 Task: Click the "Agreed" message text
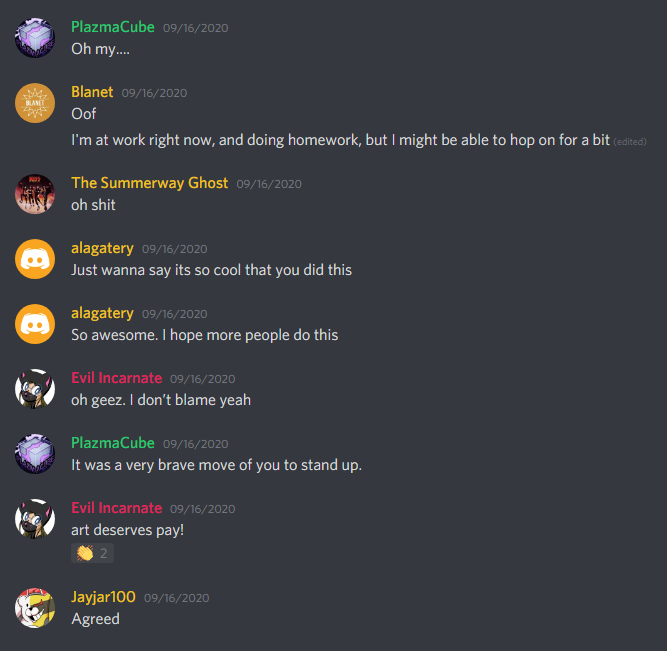[95, 619]
